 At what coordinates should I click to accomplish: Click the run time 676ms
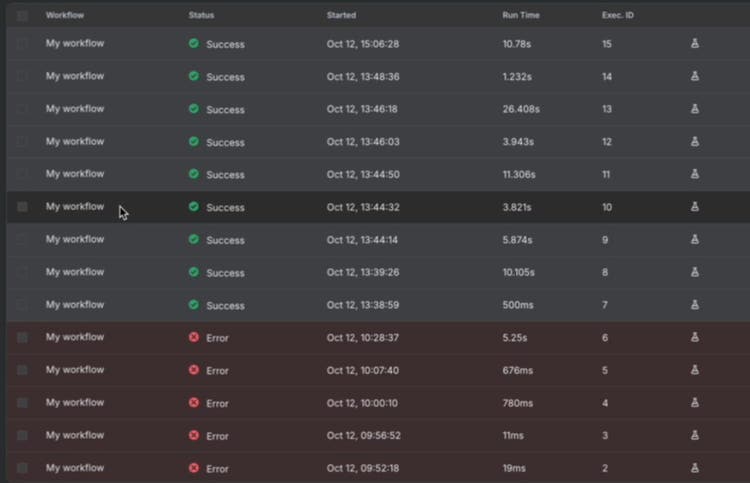tap(518, 371)
